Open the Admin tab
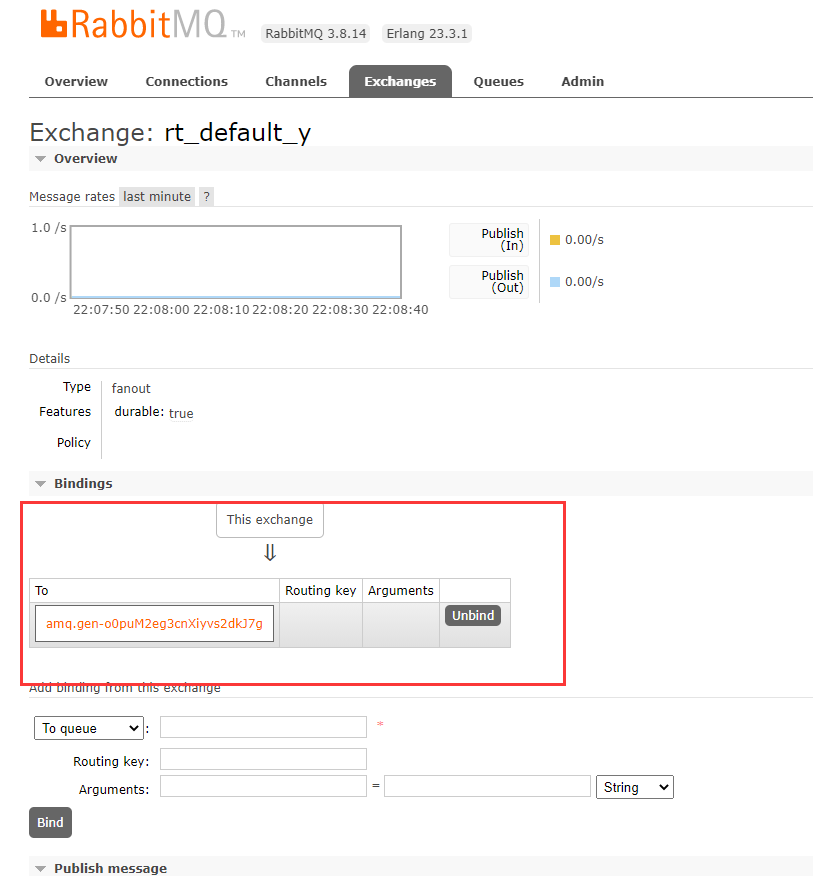This screenshot has height=876, width=813. [582, 82]
